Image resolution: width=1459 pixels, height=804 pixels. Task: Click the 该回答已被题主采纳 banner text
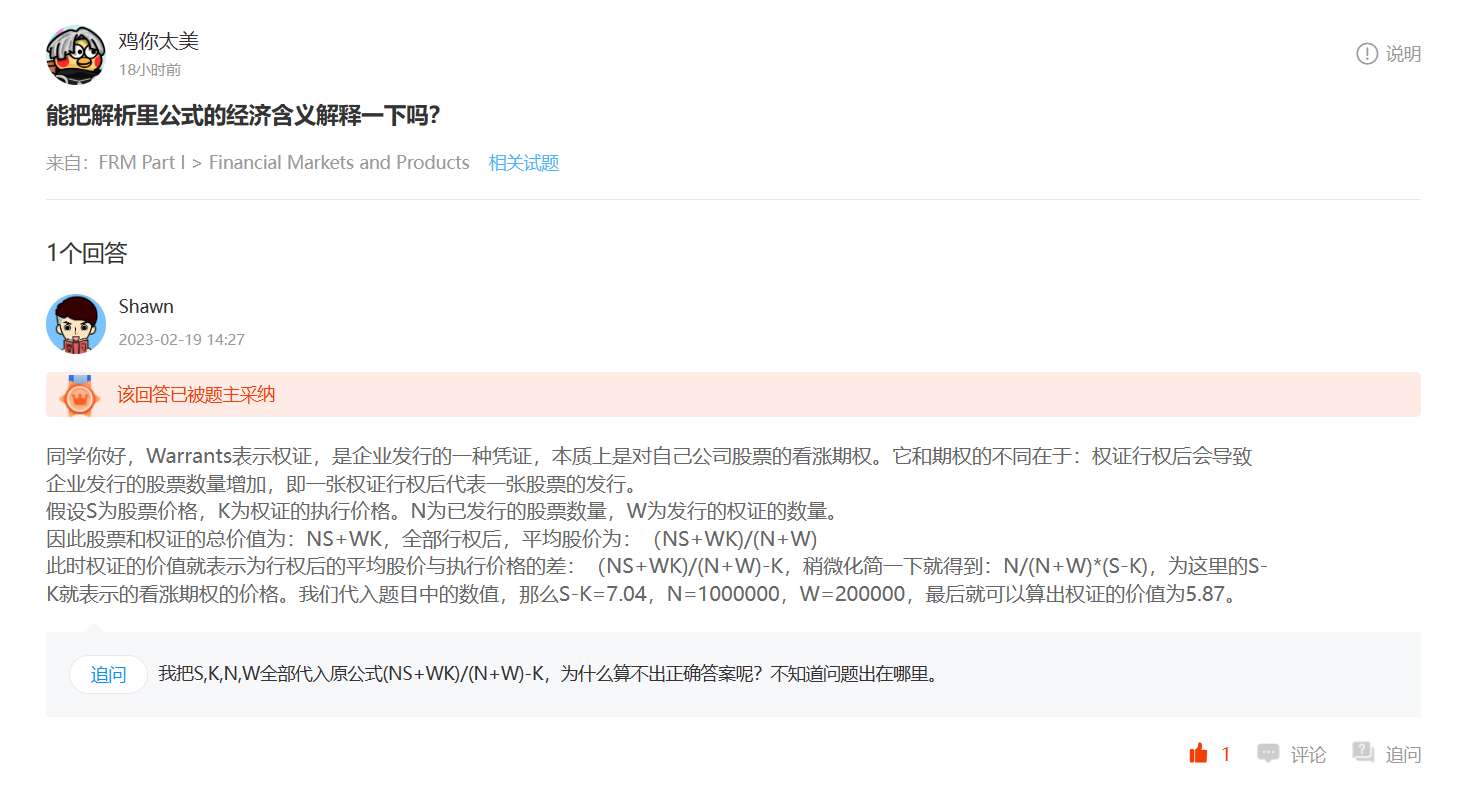(x=196, y=395)
